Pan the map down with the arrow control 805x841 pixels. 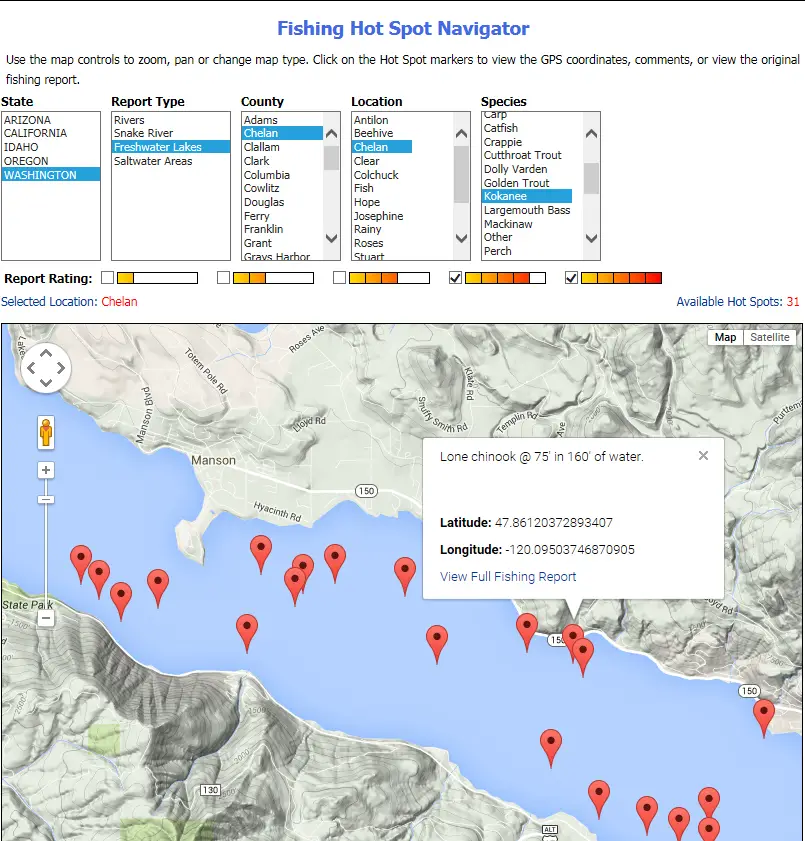45,385
